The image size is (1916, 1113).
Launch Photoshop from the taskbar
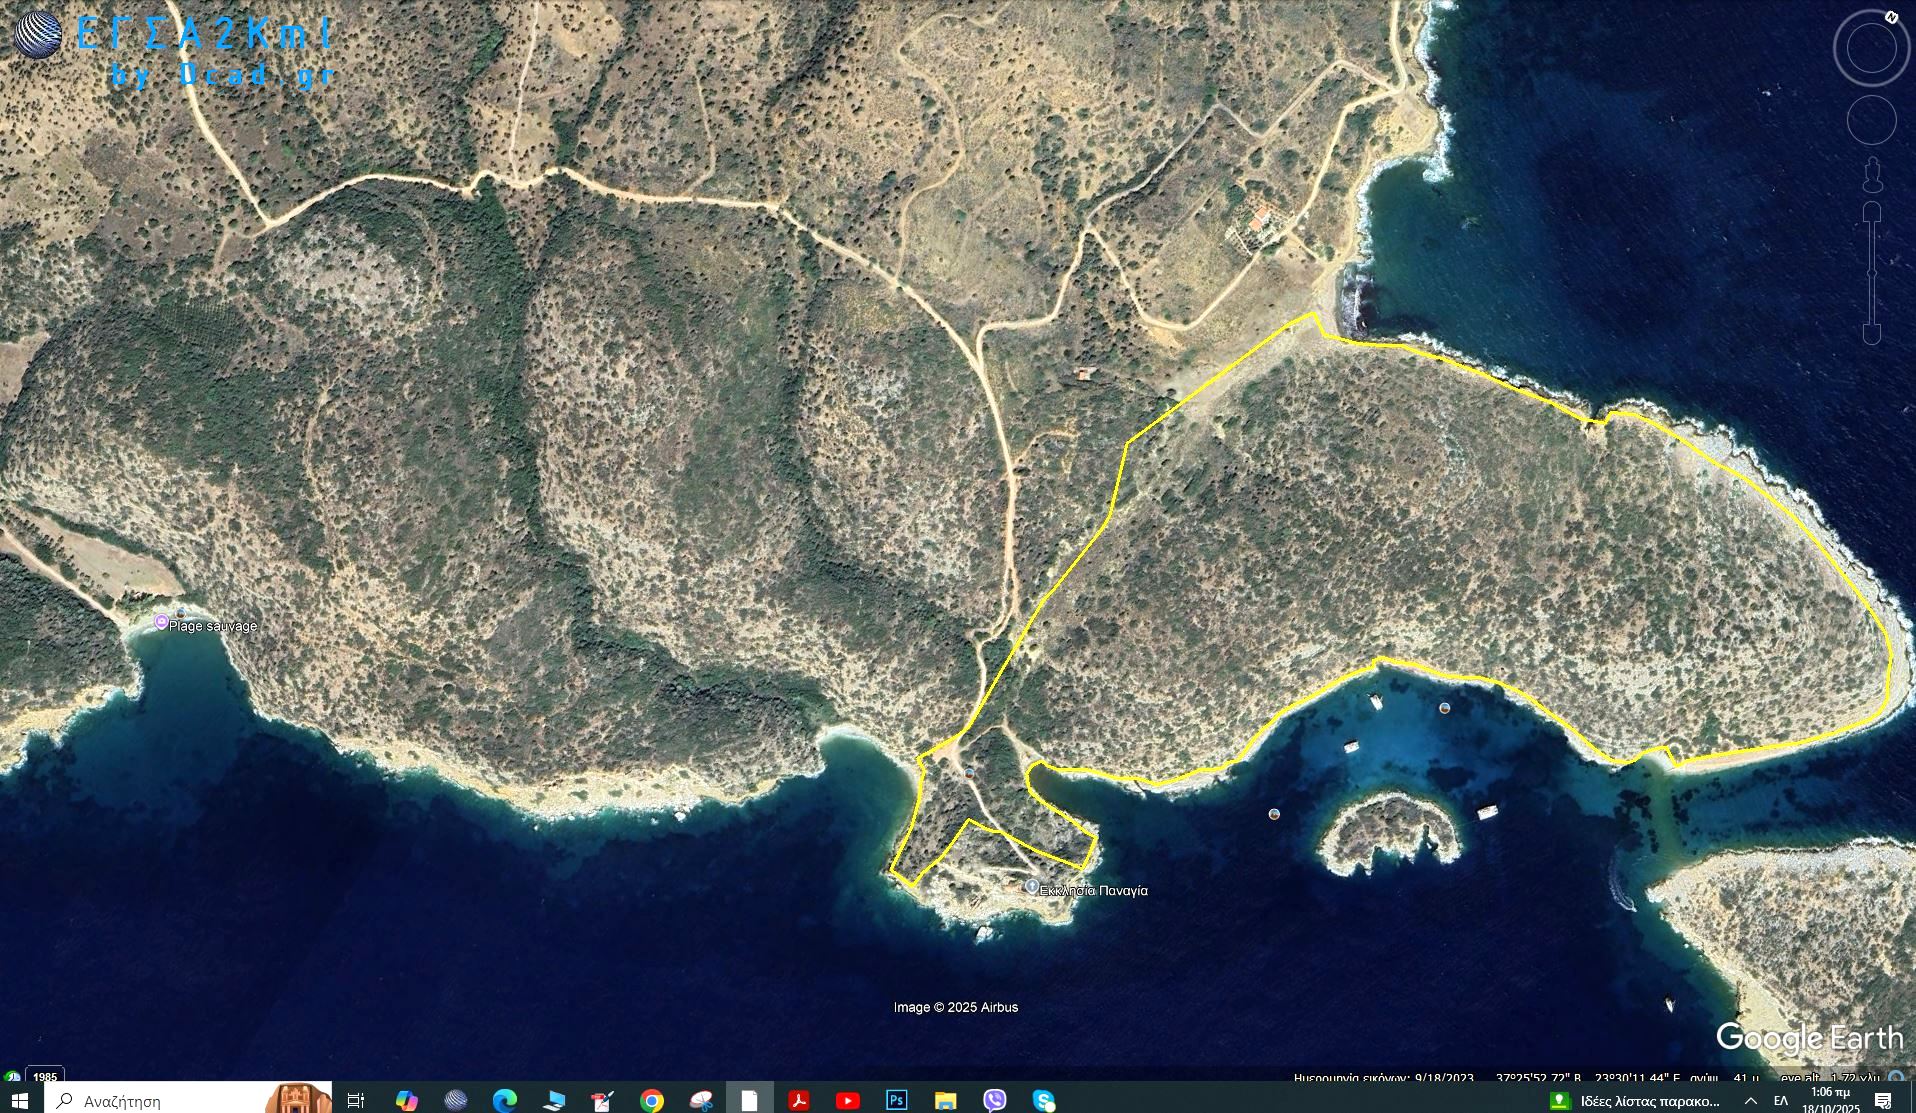(x=896, y=1100)
